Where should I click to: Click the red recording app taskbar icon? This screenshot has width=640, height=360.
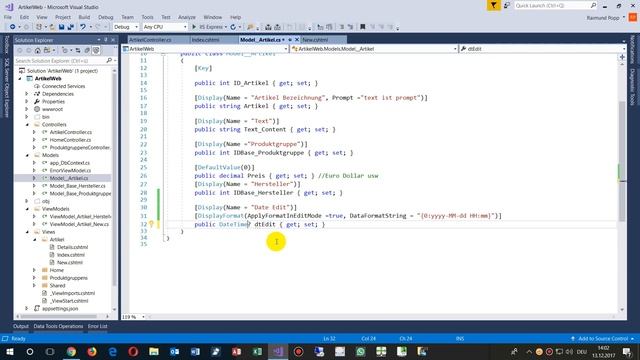298,351
